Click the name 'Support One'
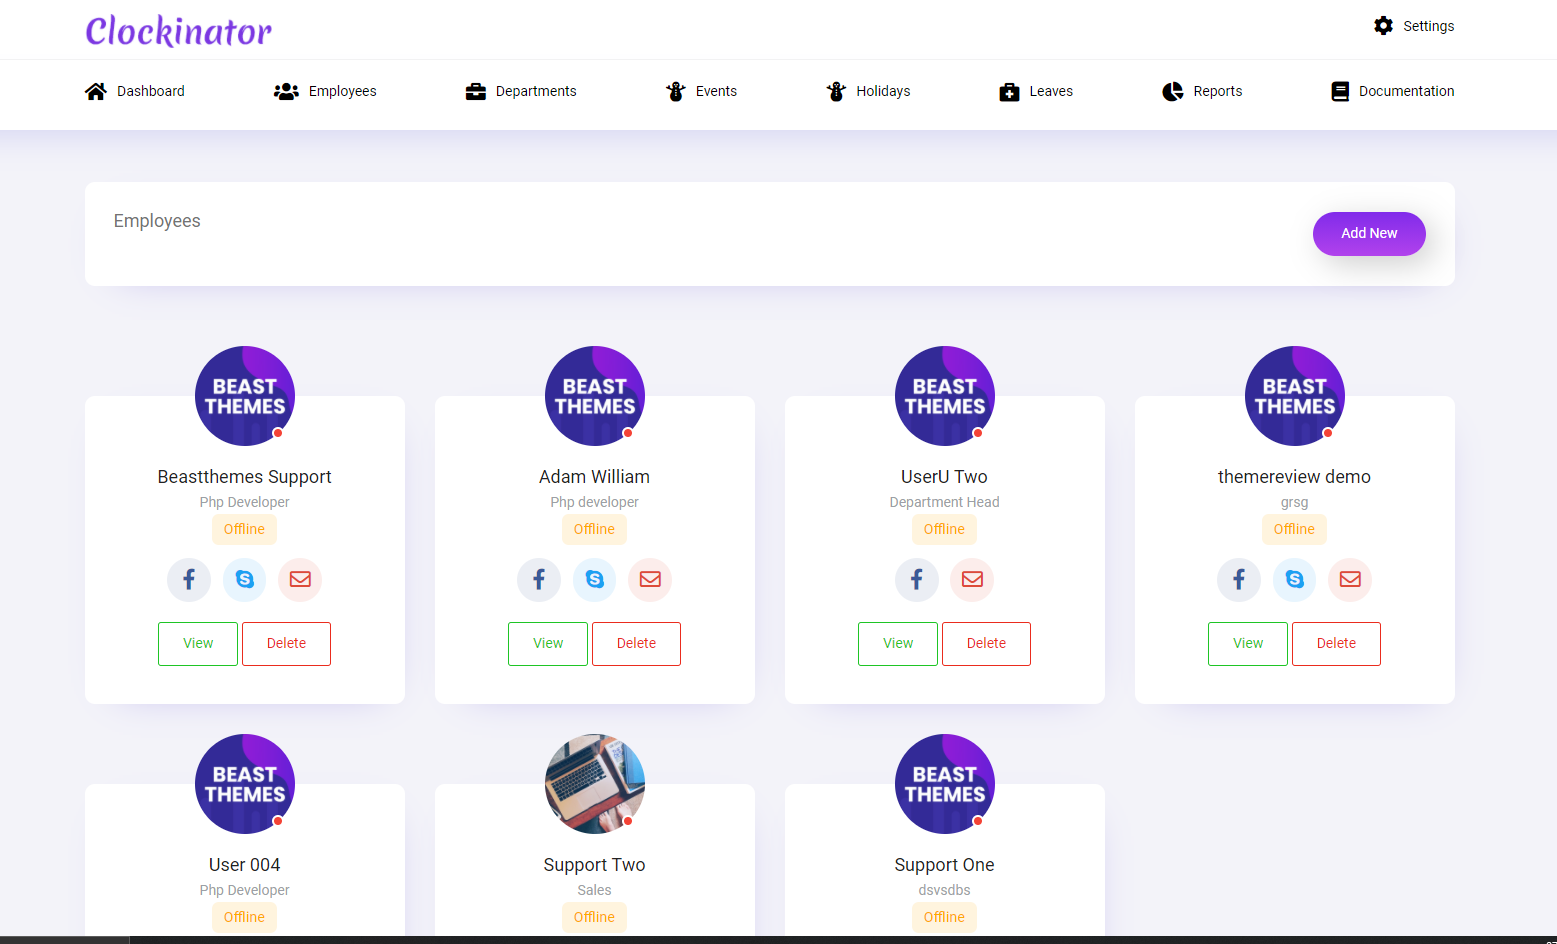The height and width of the screenshot is (944, 1557). [945, 865]
